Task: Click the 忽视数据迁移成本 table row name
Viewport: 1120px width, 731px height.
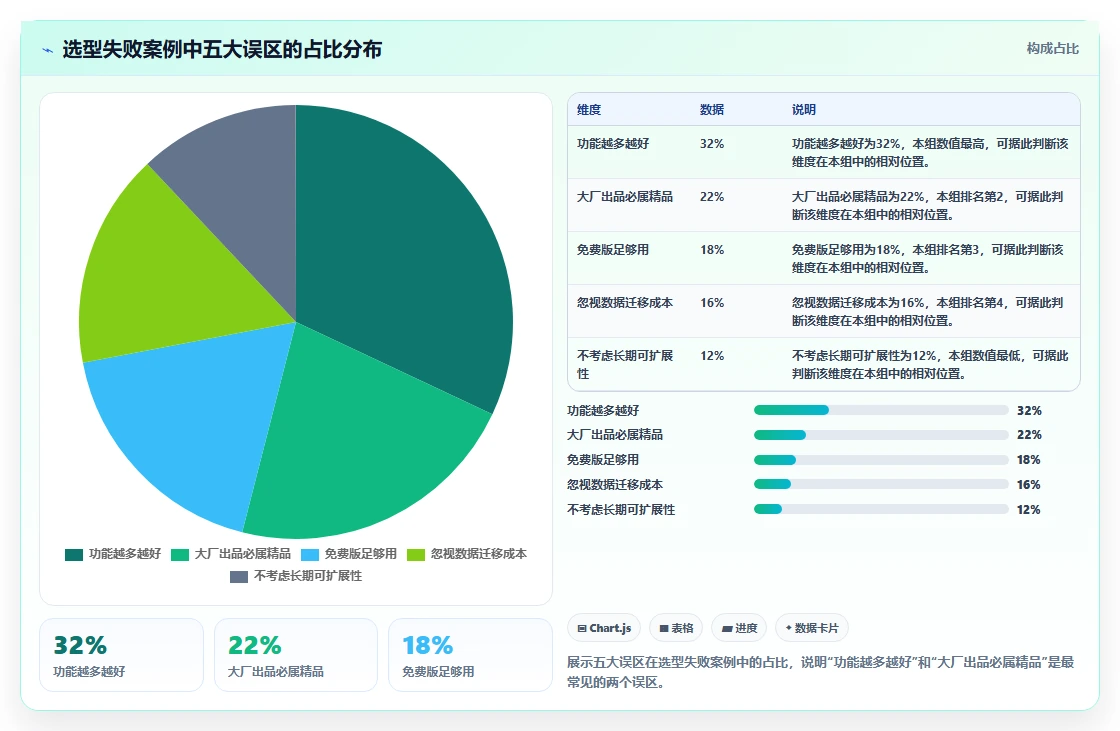Action: click(625, 302)
